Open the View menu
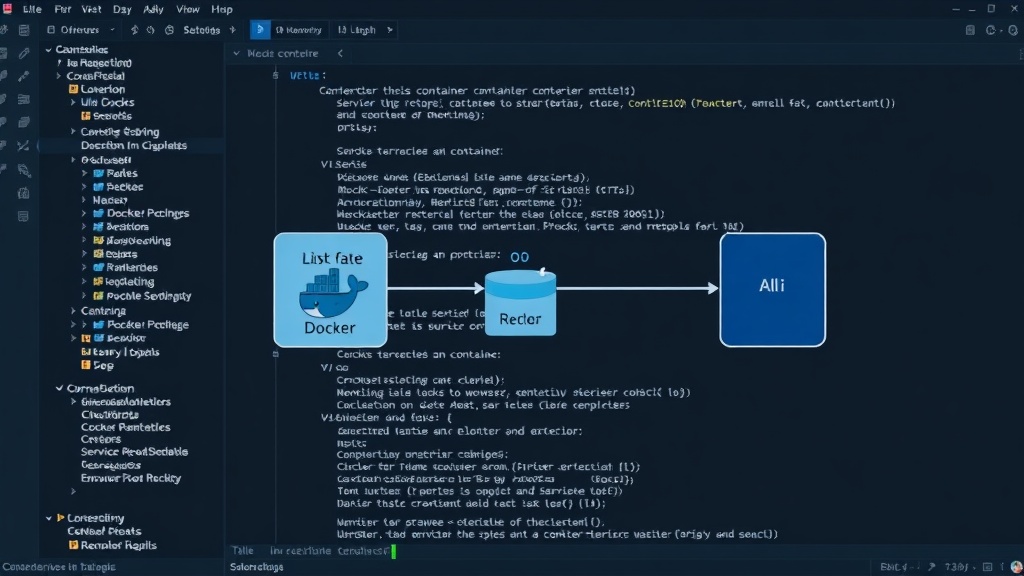 (187, 9)
